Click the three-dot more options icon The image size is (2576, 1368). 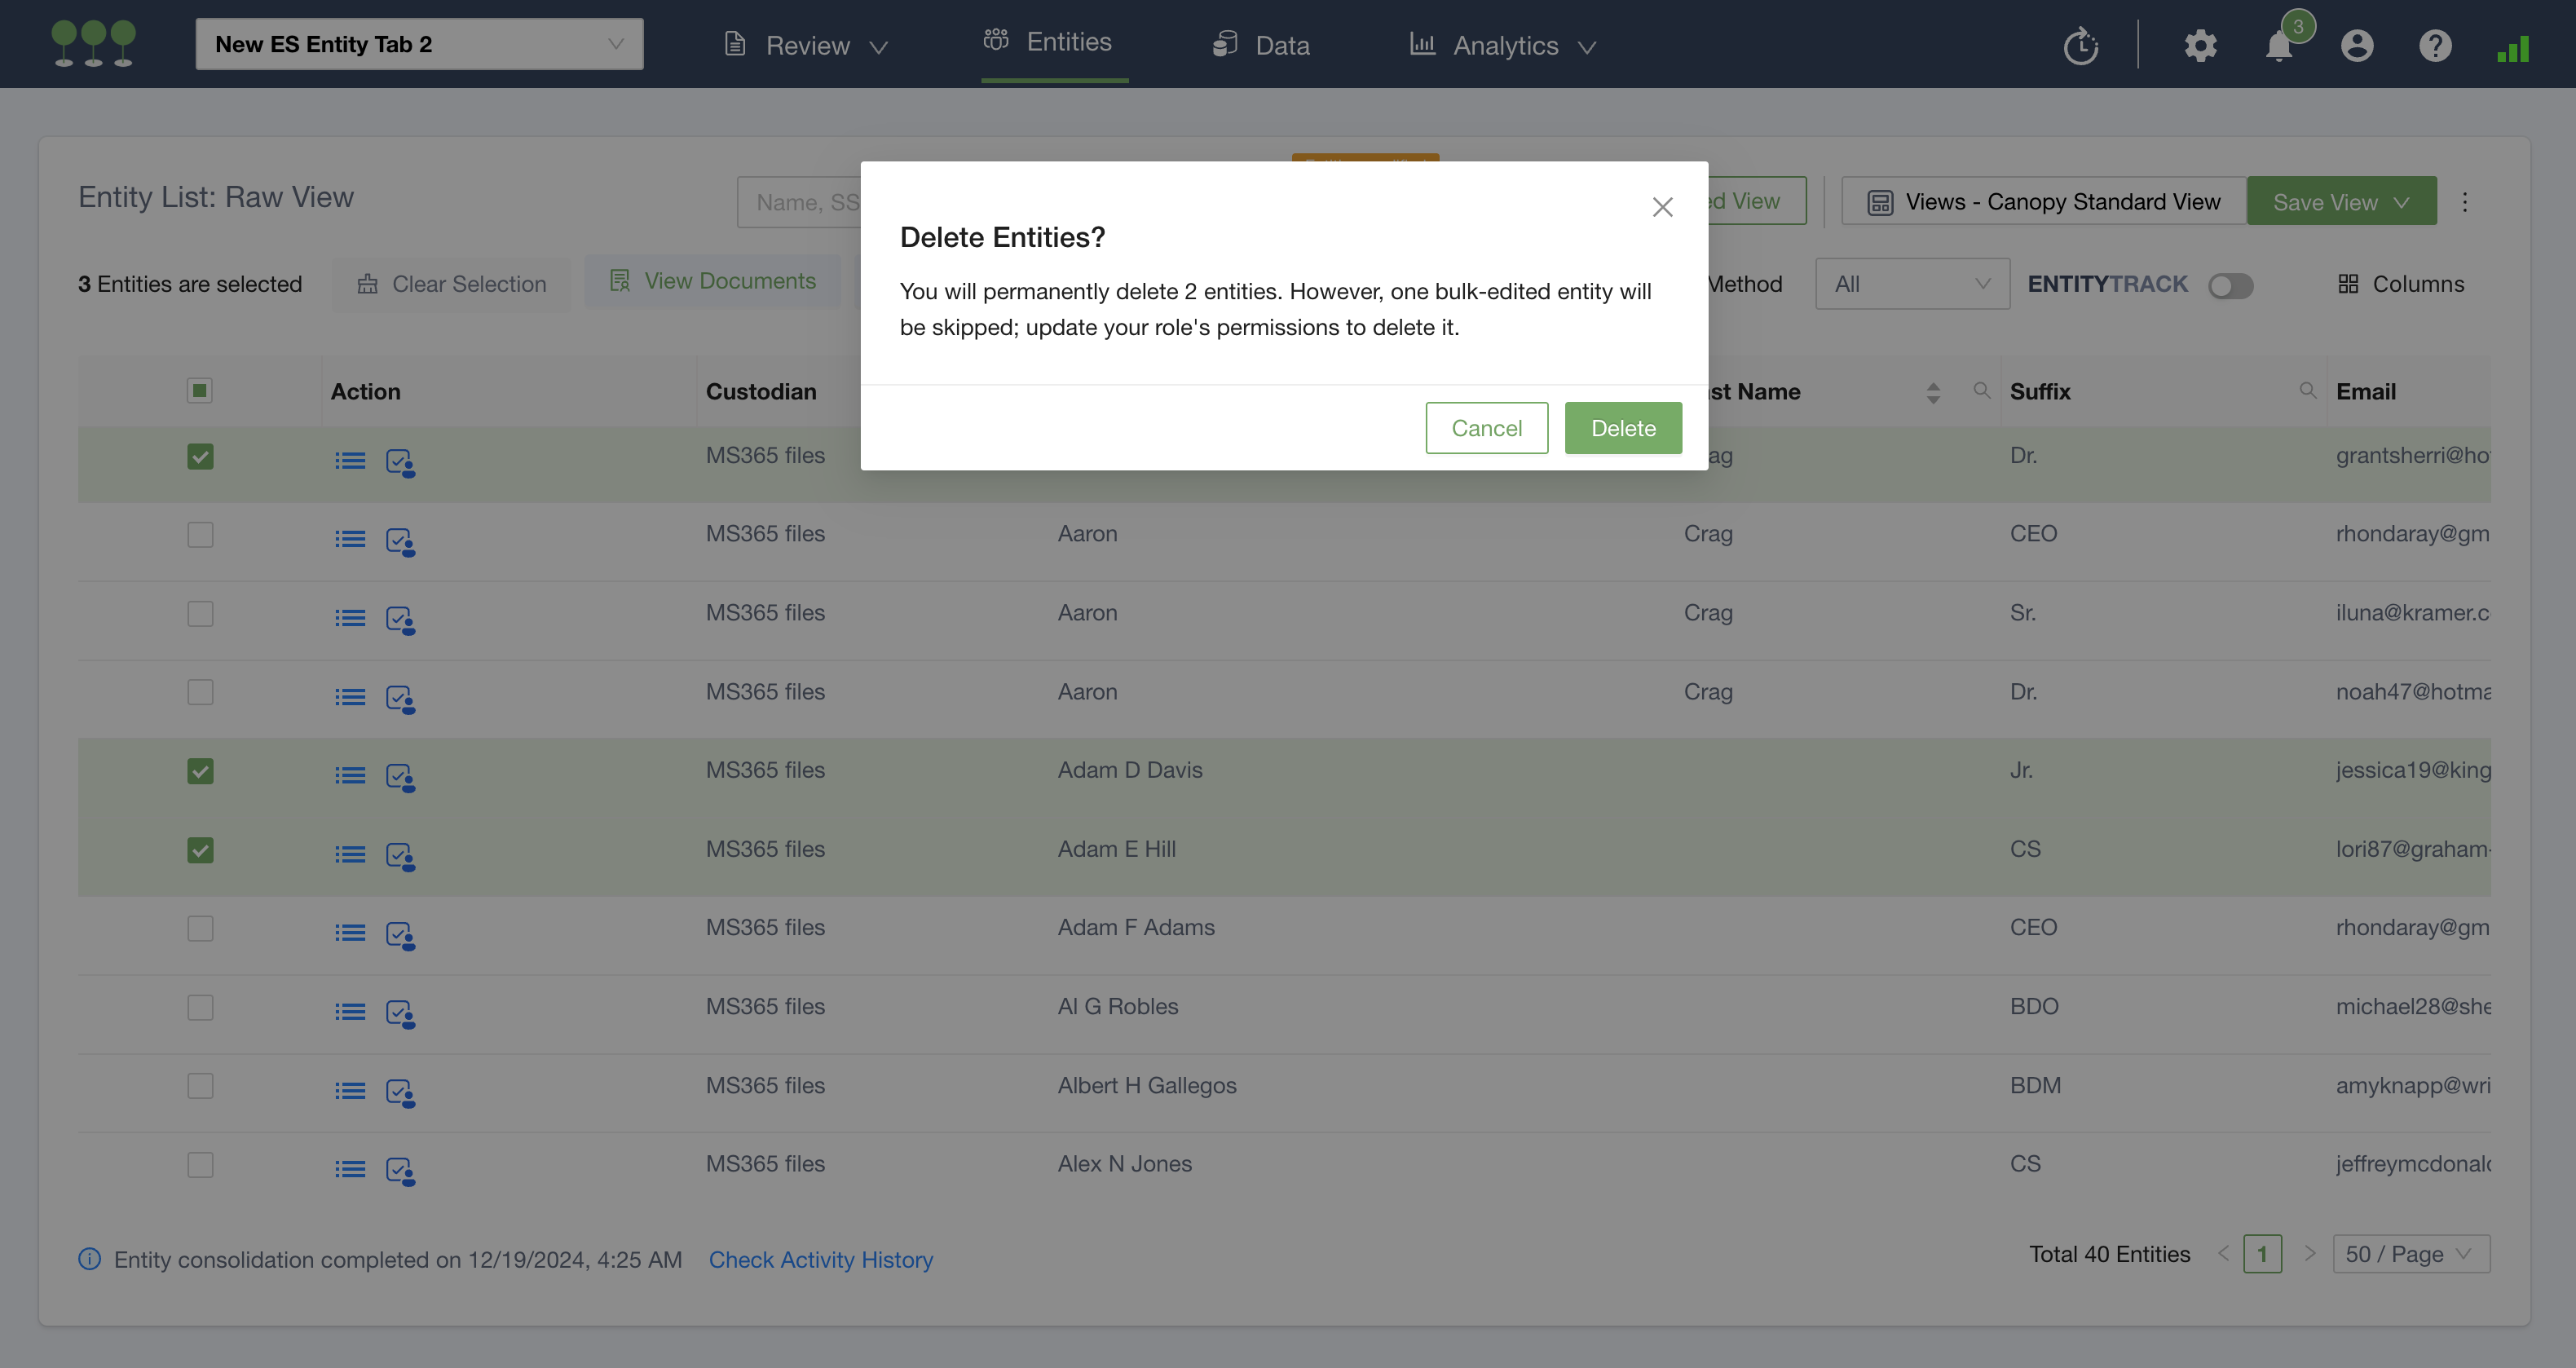[x=2464, y=202]
